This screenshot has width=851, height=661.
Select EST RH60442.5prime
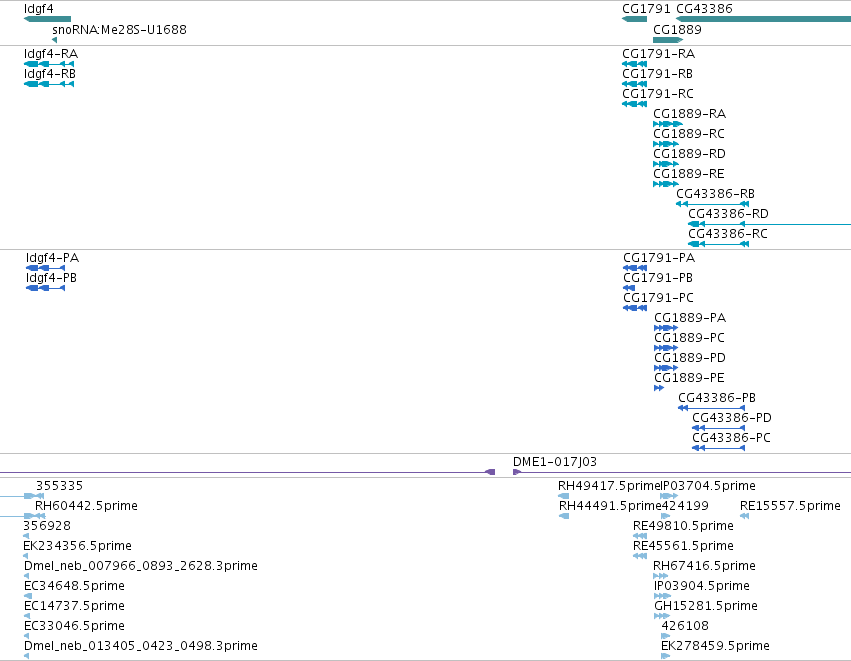(86, 506)
